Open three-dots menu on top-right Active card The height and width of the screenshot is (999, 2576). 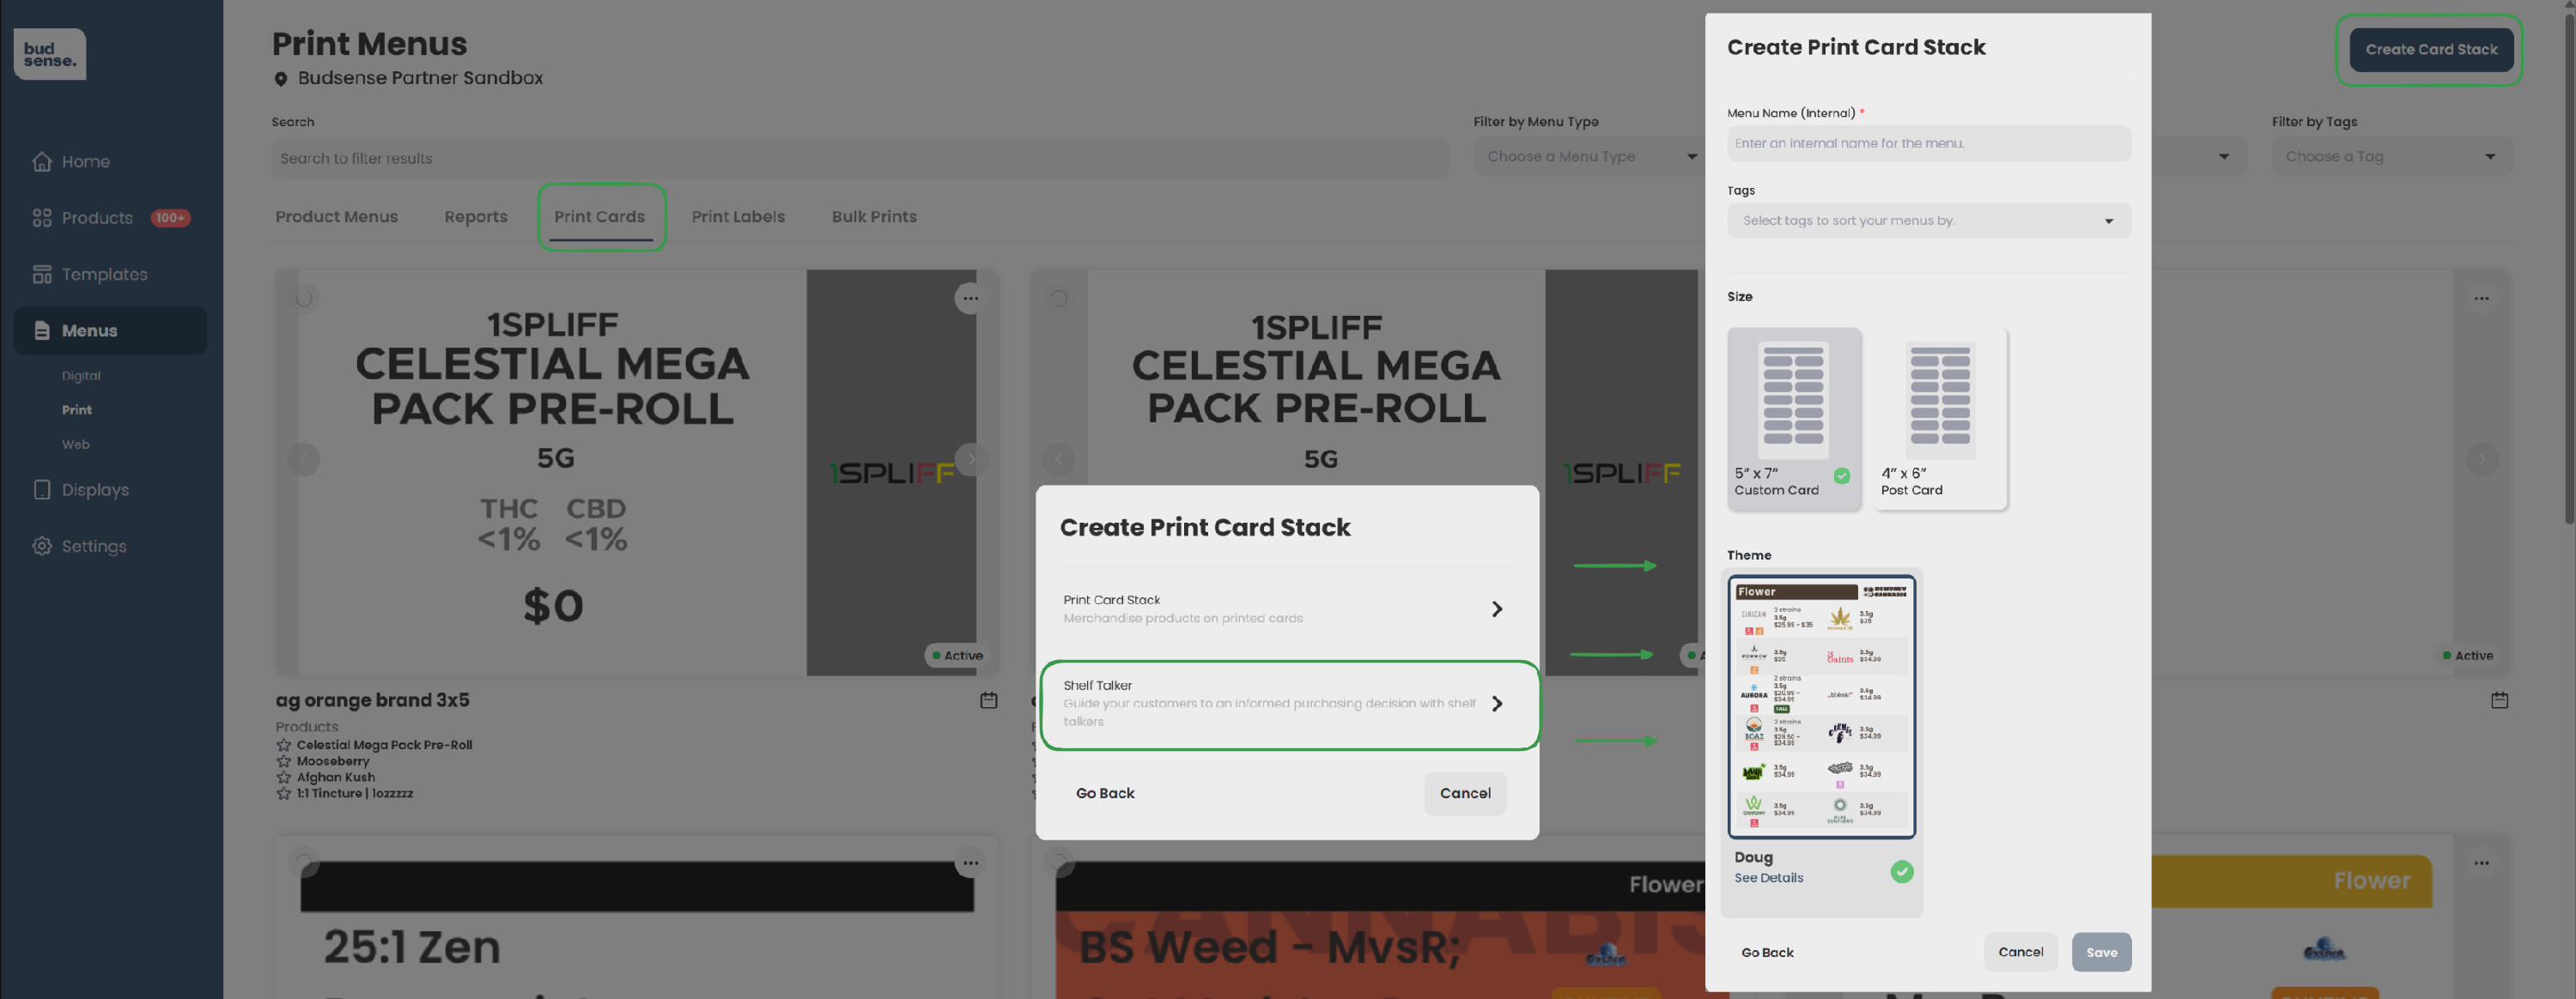coord(2481,298)
